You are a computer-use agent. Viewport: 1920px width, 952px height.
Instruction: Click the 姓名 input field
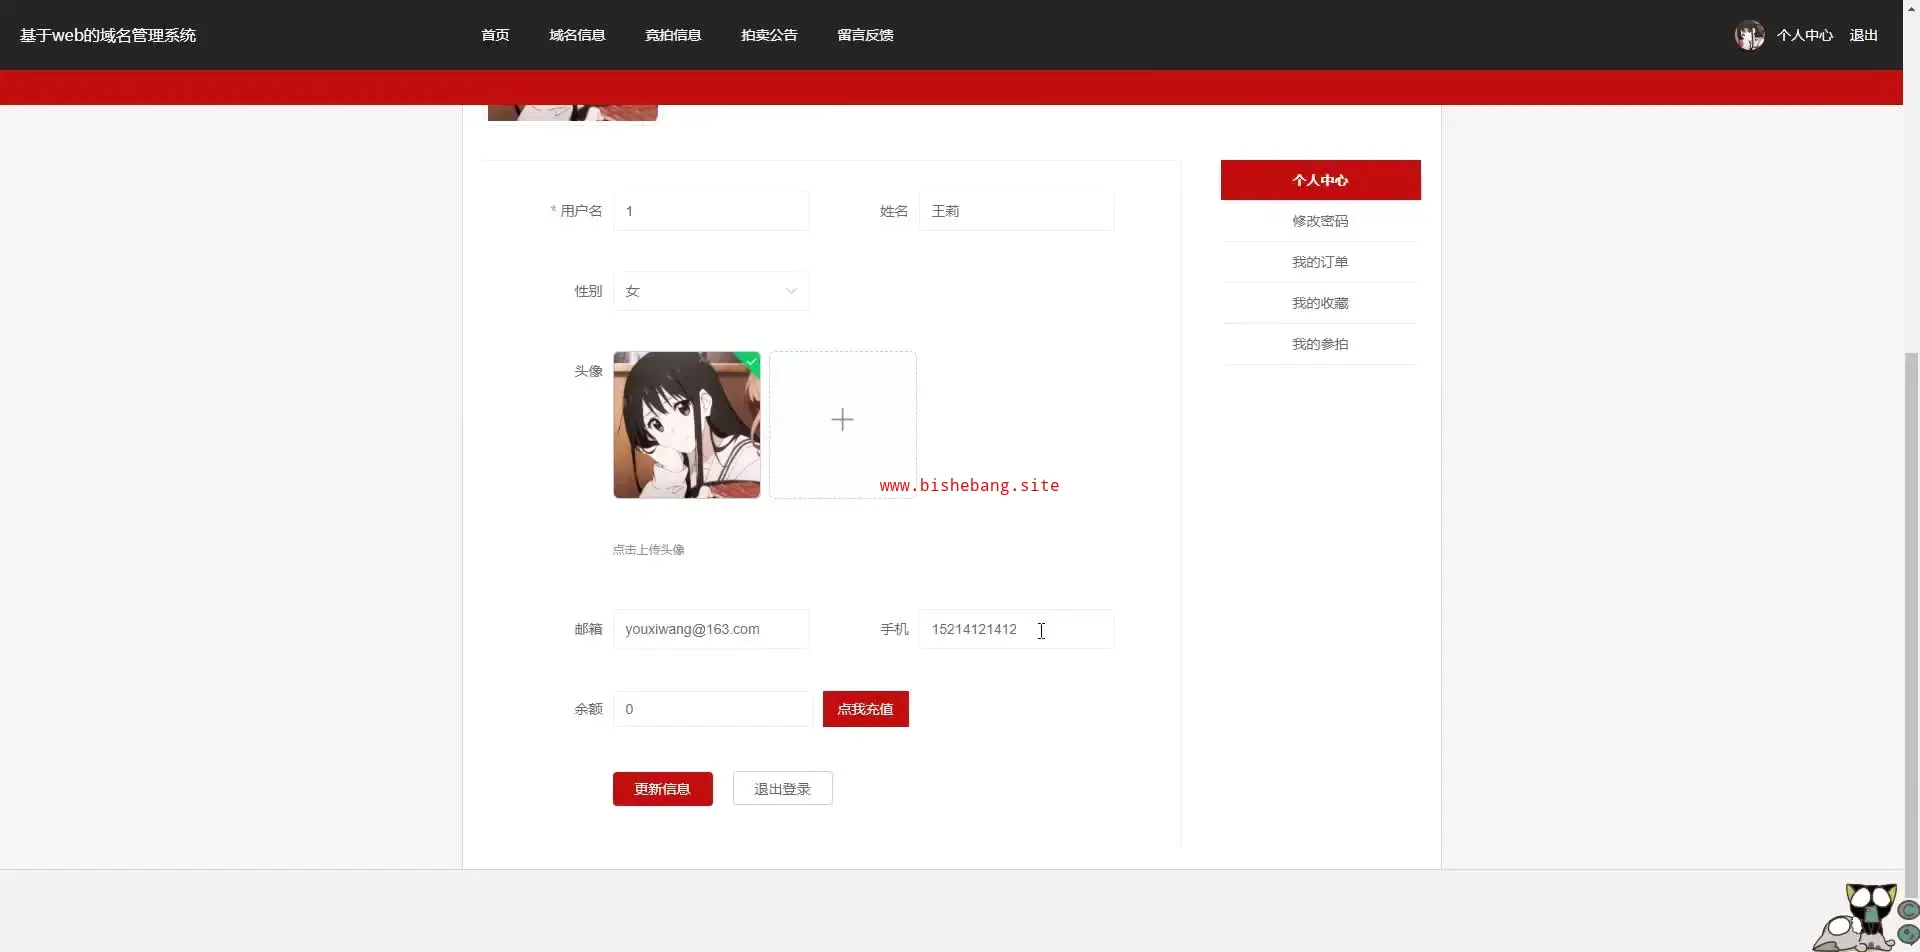pyautogui.click(x=1017, y=211)
